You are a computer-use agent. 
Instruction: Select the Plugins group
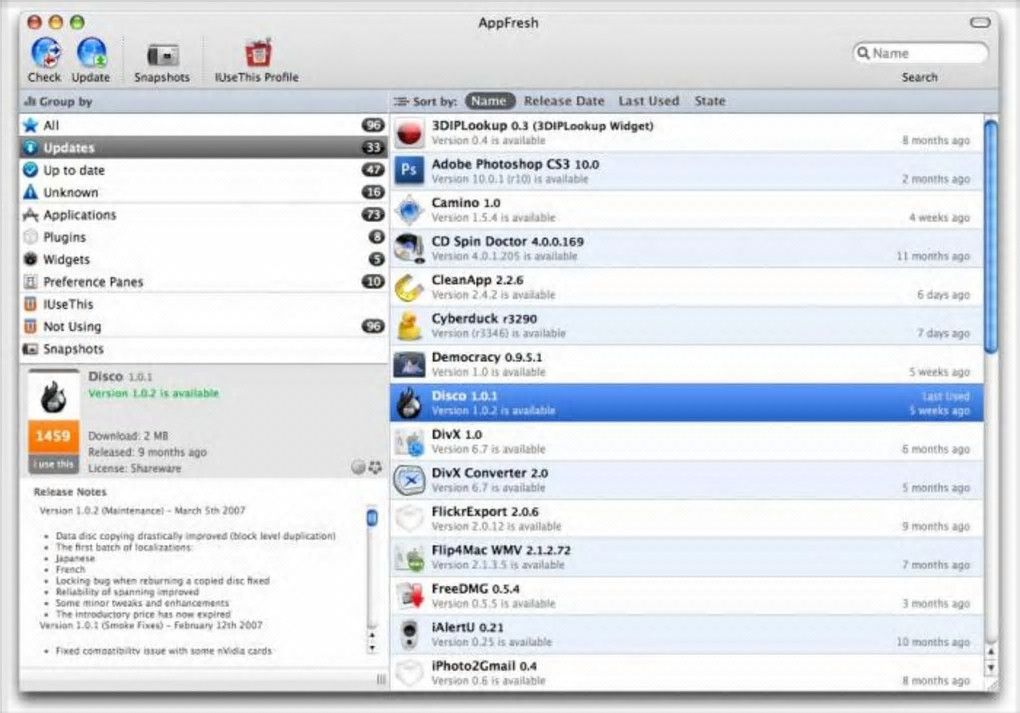click(204, 237)
